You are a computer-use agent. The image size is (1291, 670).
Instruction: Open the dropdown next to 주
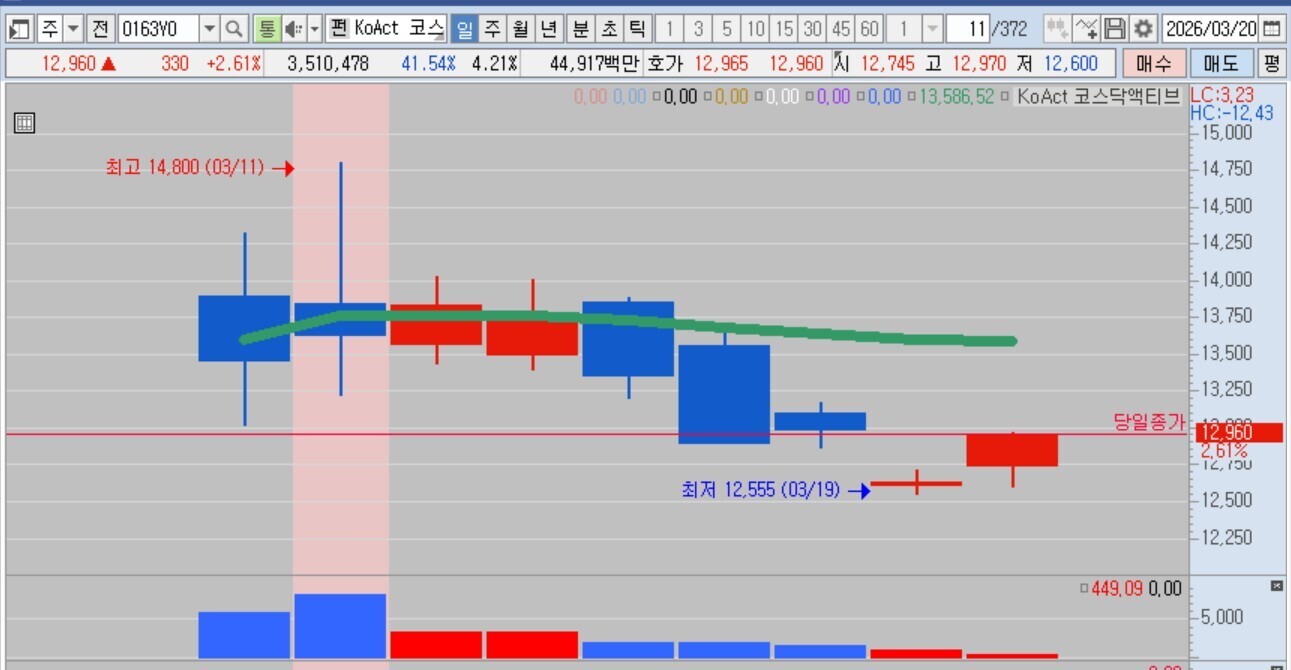pos(72,28)
